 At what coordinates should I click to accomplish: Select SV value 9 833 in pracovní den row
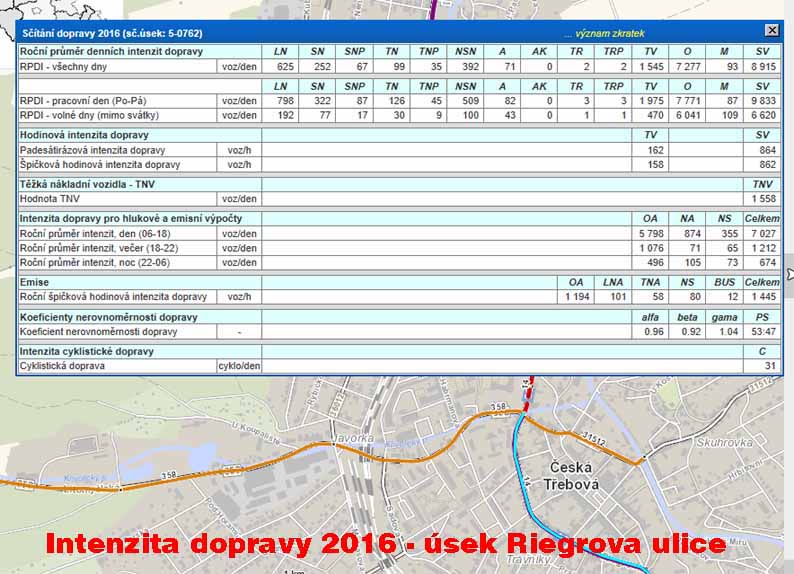[x=763, y=101]
